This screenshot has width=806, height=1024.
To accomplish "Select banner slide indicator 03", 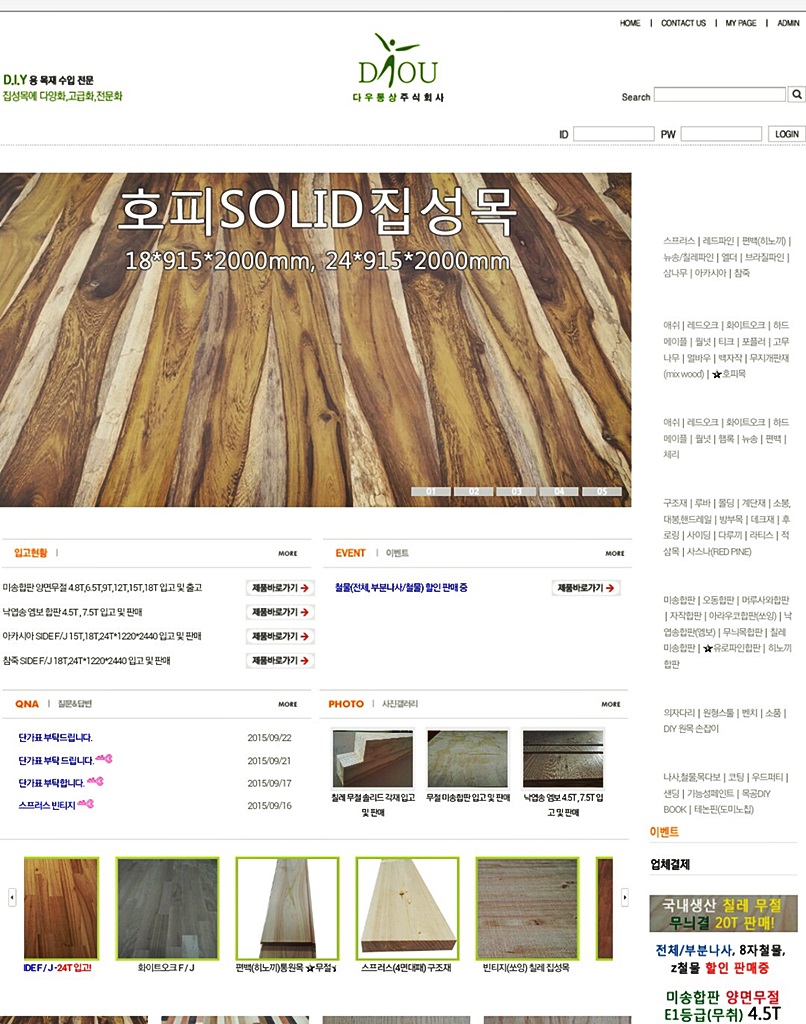I will tap(516, 492).
